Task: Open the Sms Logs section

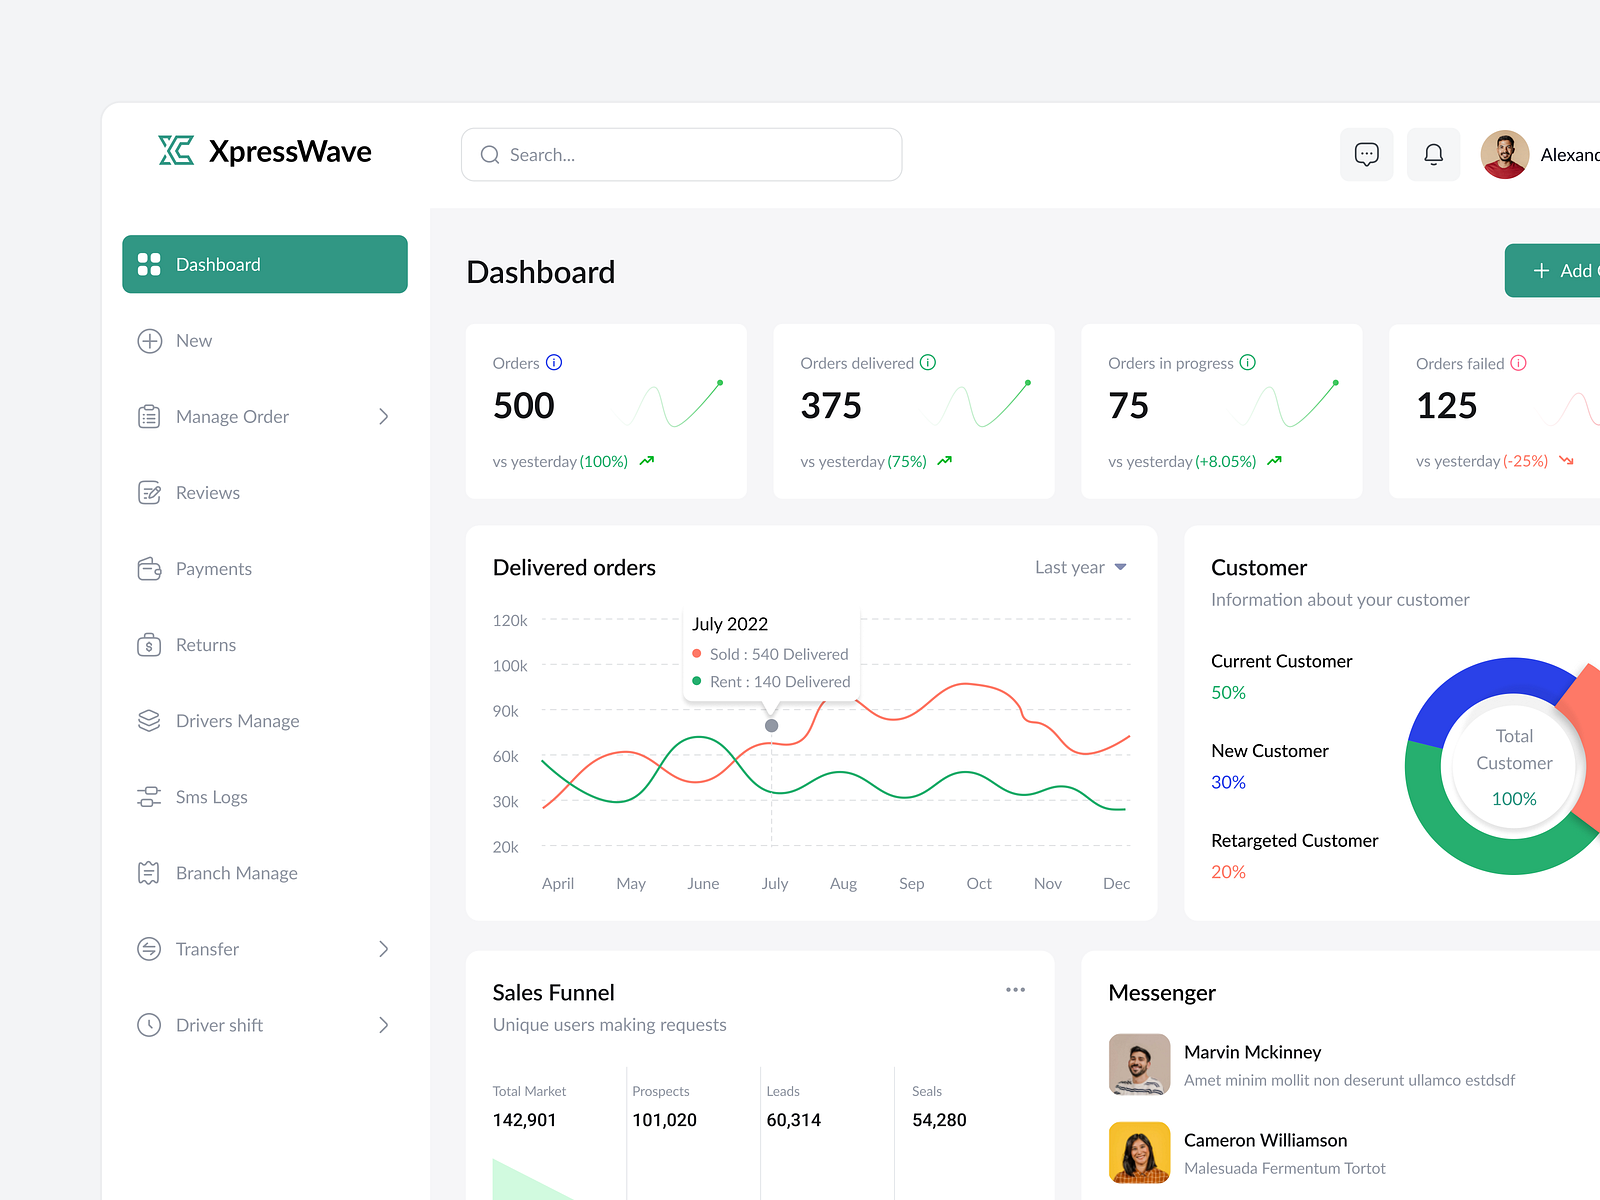Action: [211, 796]
